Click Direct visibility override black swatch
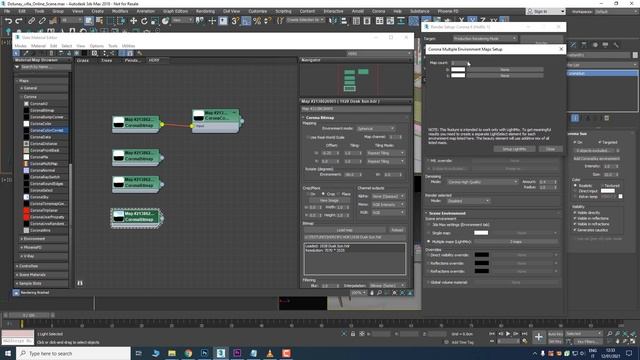The image size is (640, 360). [482, 255]
